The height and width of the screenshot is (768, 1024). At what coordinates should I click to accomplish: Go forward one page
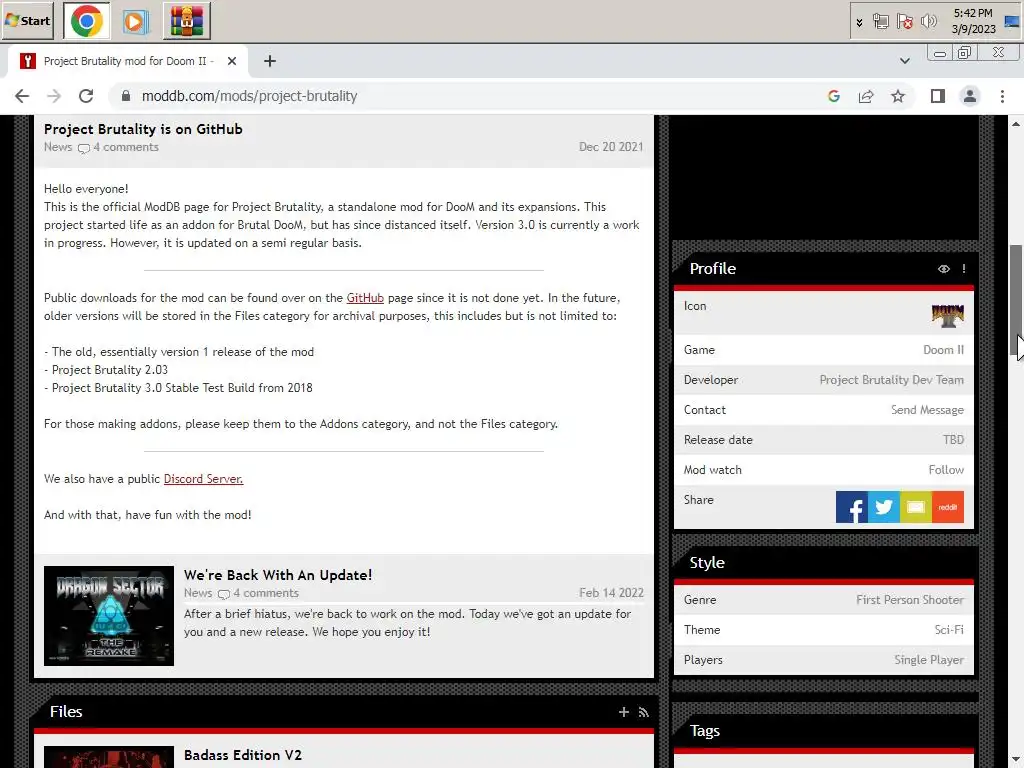pos(54,96)
